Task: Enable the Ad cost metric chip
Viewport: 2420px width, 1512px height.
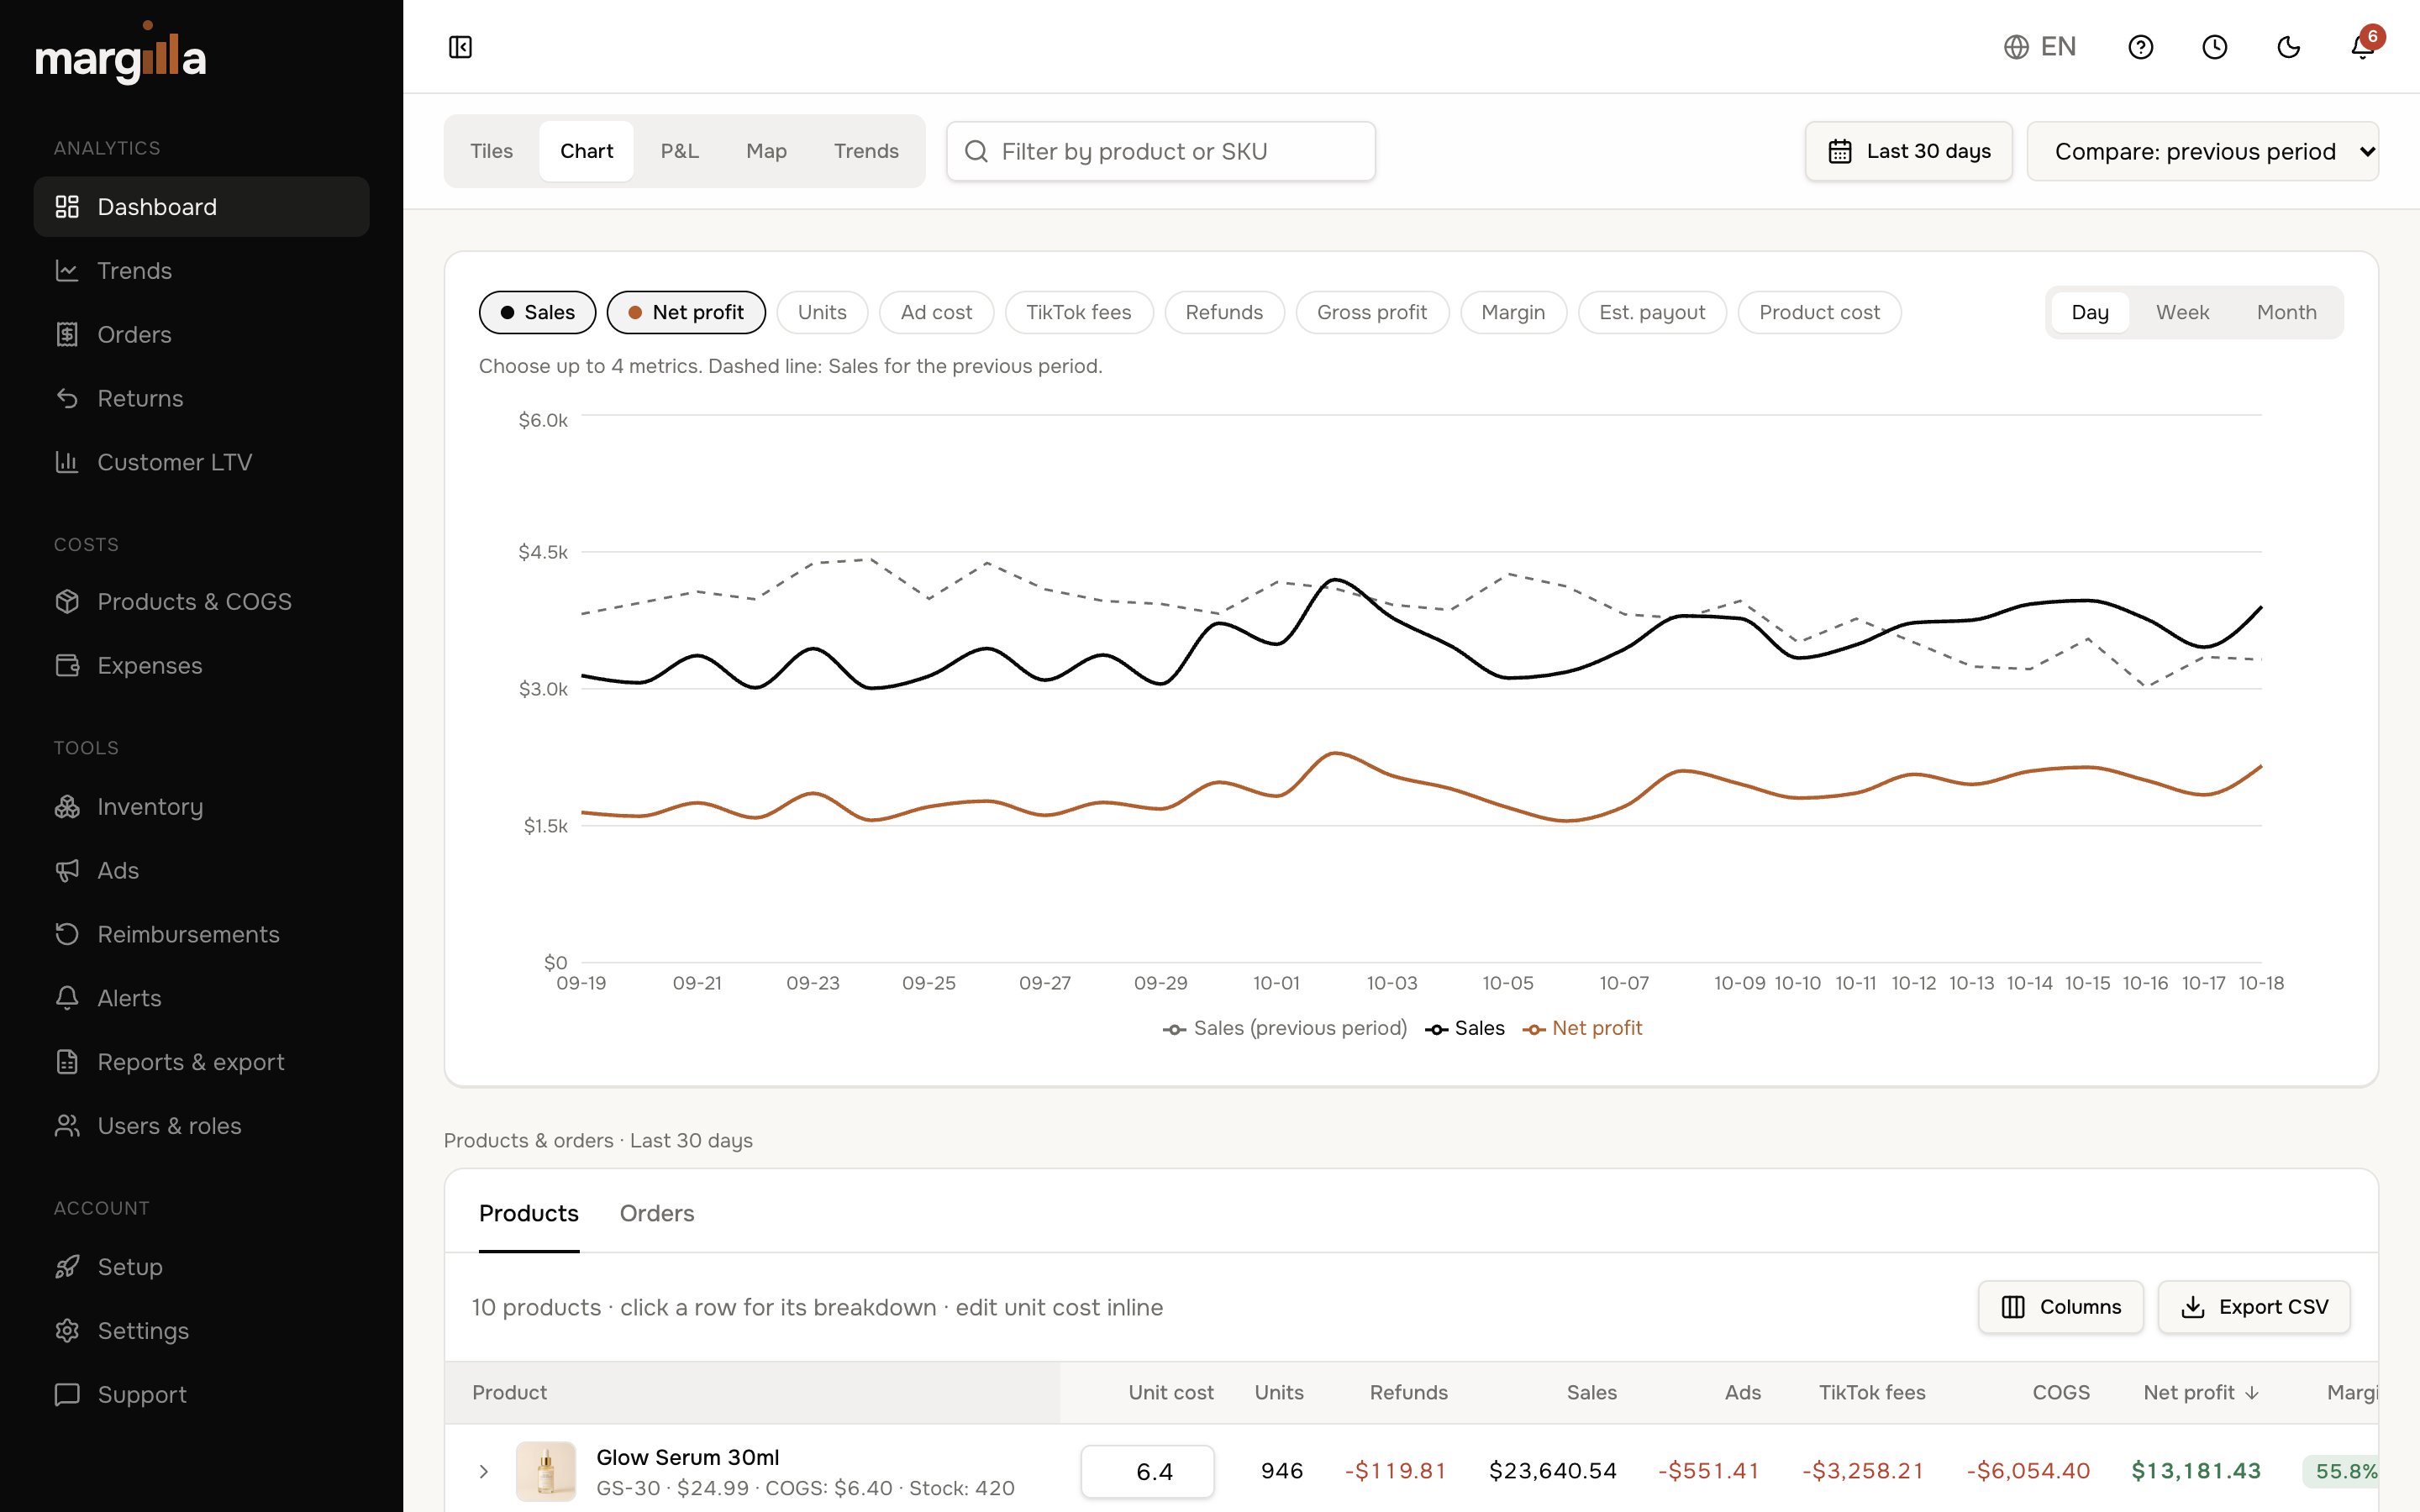Action: tap(936, 312)
